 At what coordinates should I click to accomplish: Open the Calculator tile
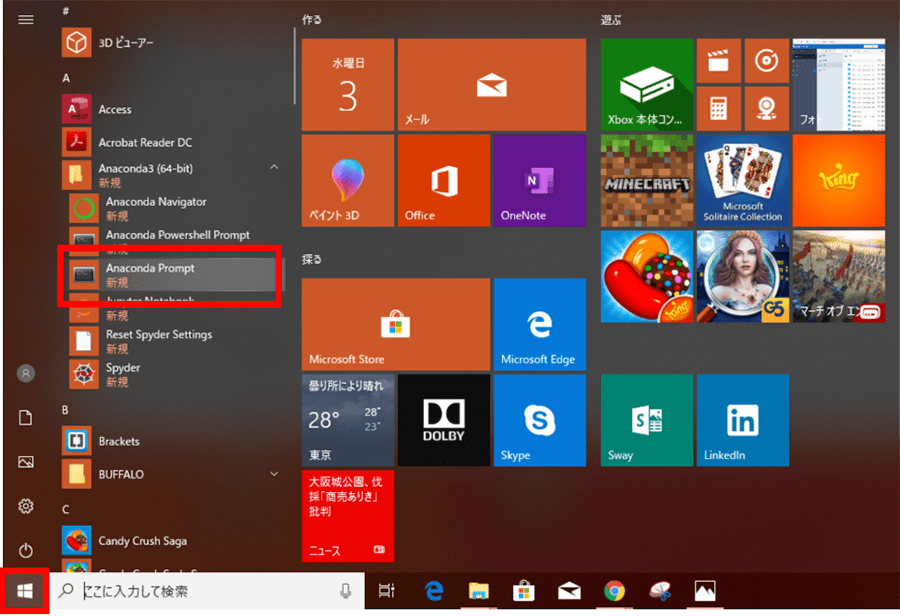(x=719, y=109)
